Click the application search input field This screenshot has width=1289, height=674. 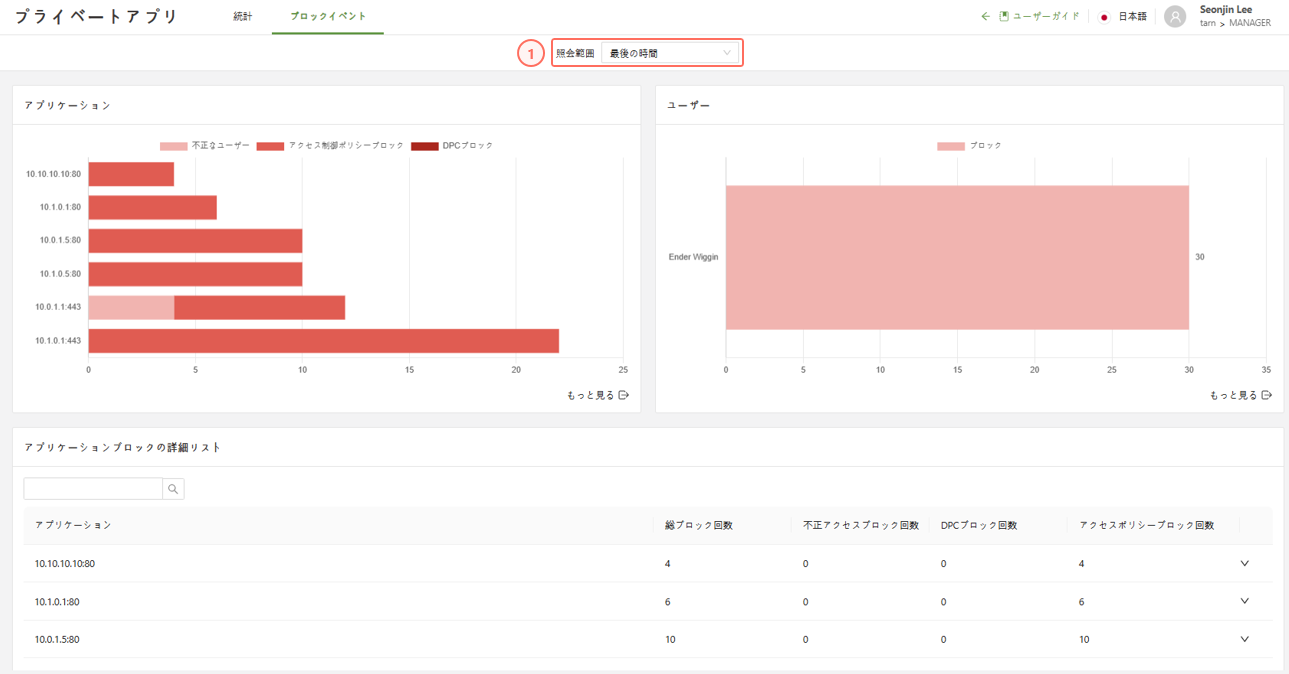93,489
